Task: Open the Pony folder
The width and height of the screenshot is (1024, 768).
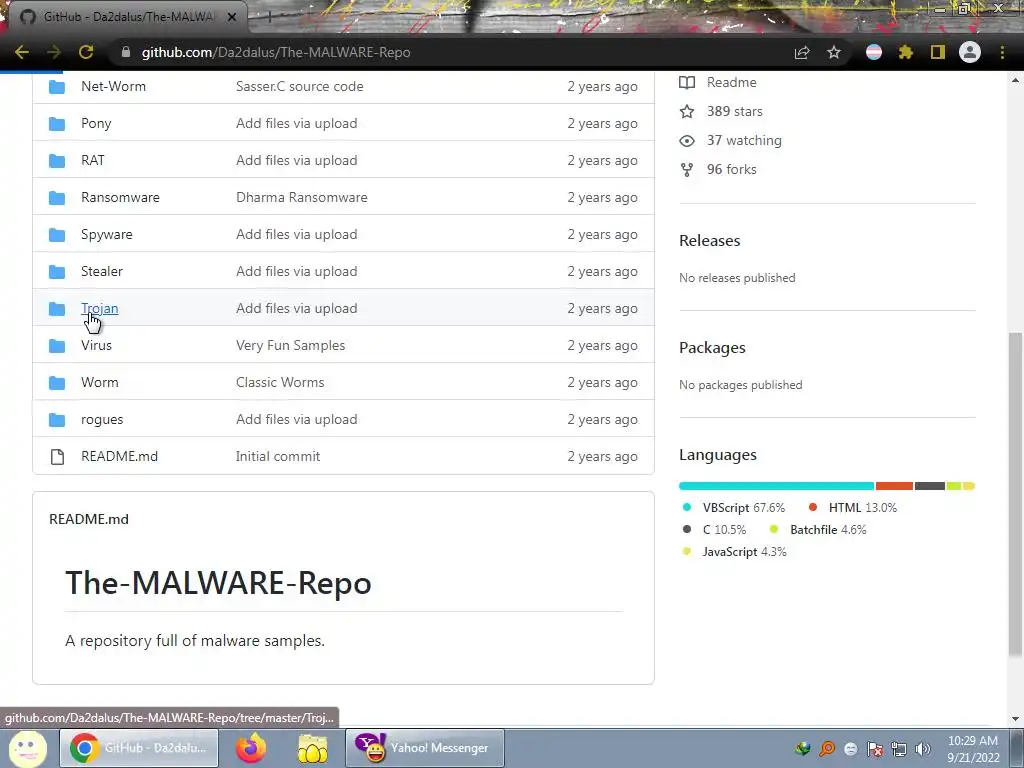Action: [96, 123]
